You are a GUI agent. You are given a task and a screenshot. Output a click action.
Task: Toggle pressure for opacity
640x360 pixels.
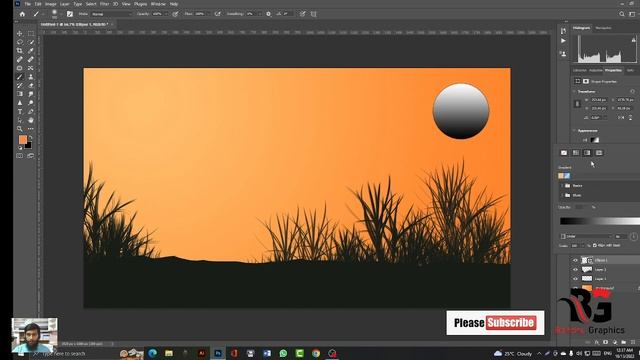click(x=175, y=14)
